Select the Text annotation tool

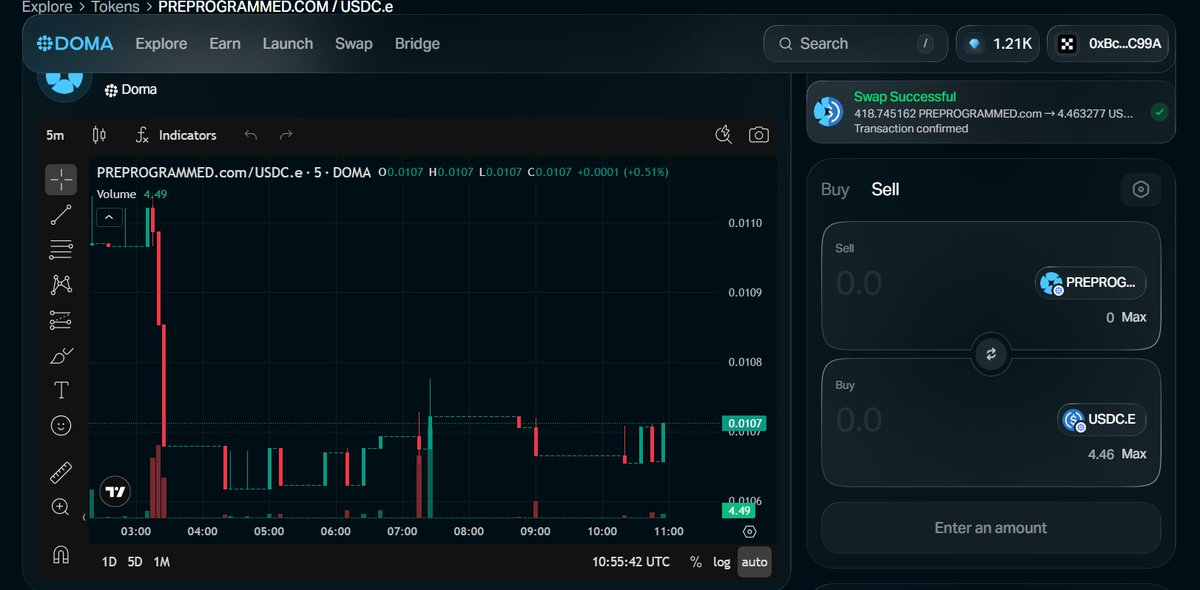tap(61, 390)
